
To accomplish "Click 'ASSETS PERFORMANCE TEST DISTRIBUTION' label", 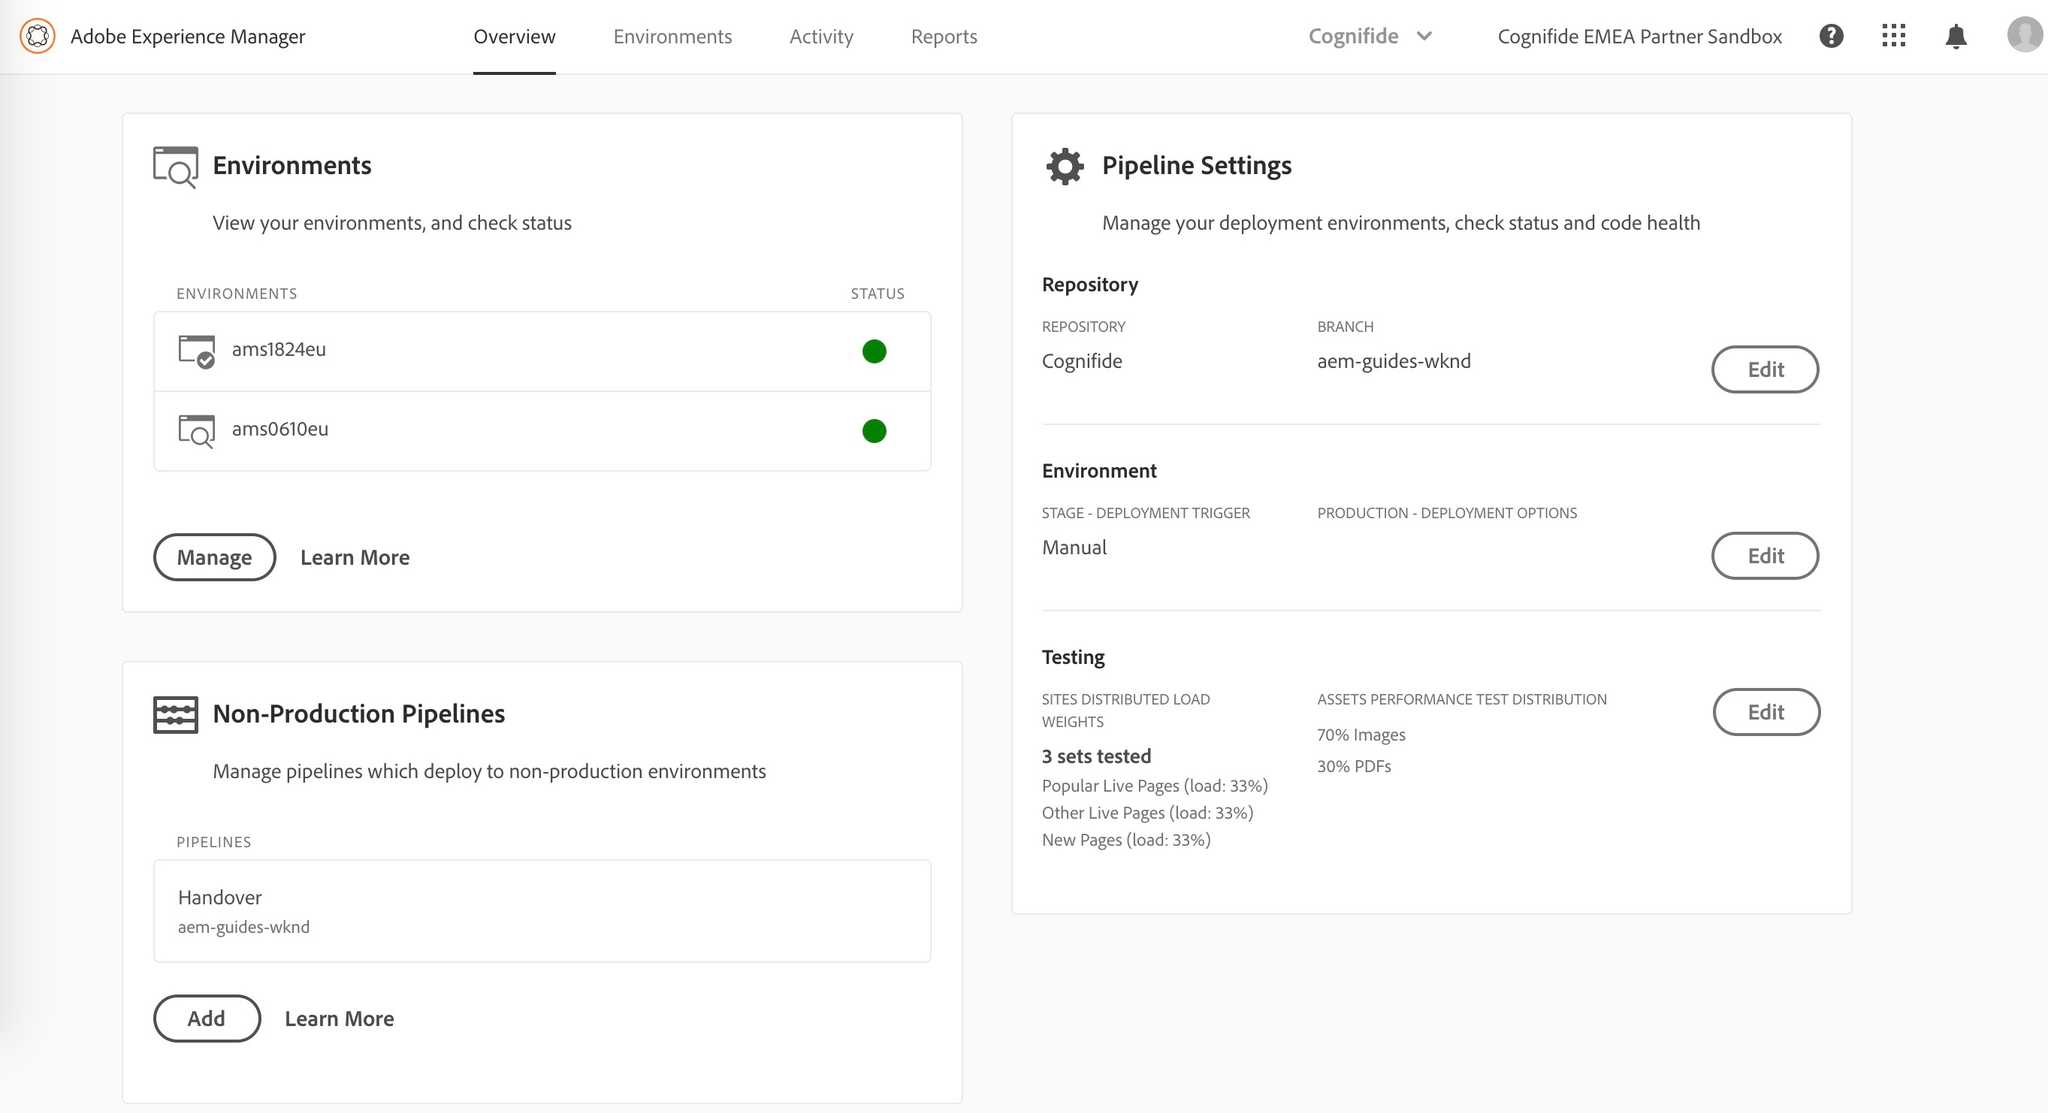I will (x=1462, y=699).
